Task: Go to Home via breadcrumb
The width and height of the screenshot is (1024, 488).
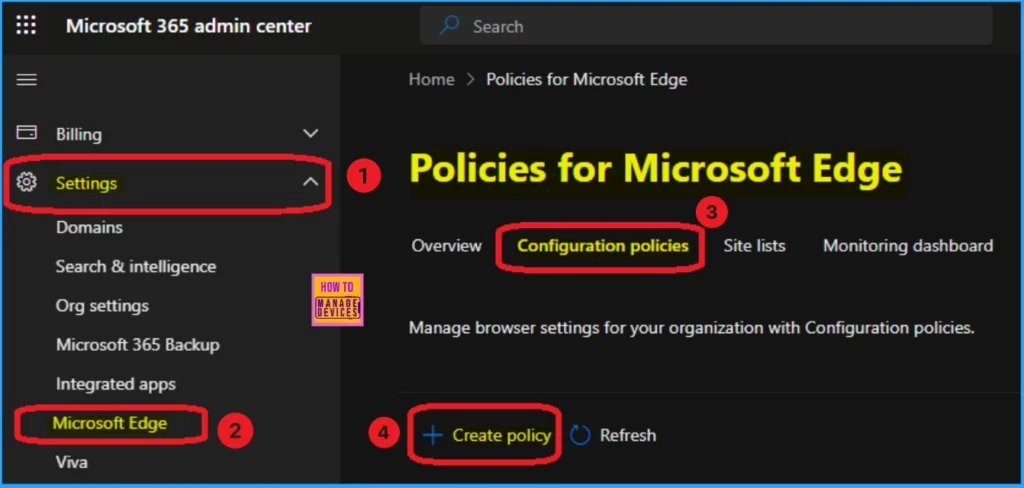Action: (x=432, y=80)
